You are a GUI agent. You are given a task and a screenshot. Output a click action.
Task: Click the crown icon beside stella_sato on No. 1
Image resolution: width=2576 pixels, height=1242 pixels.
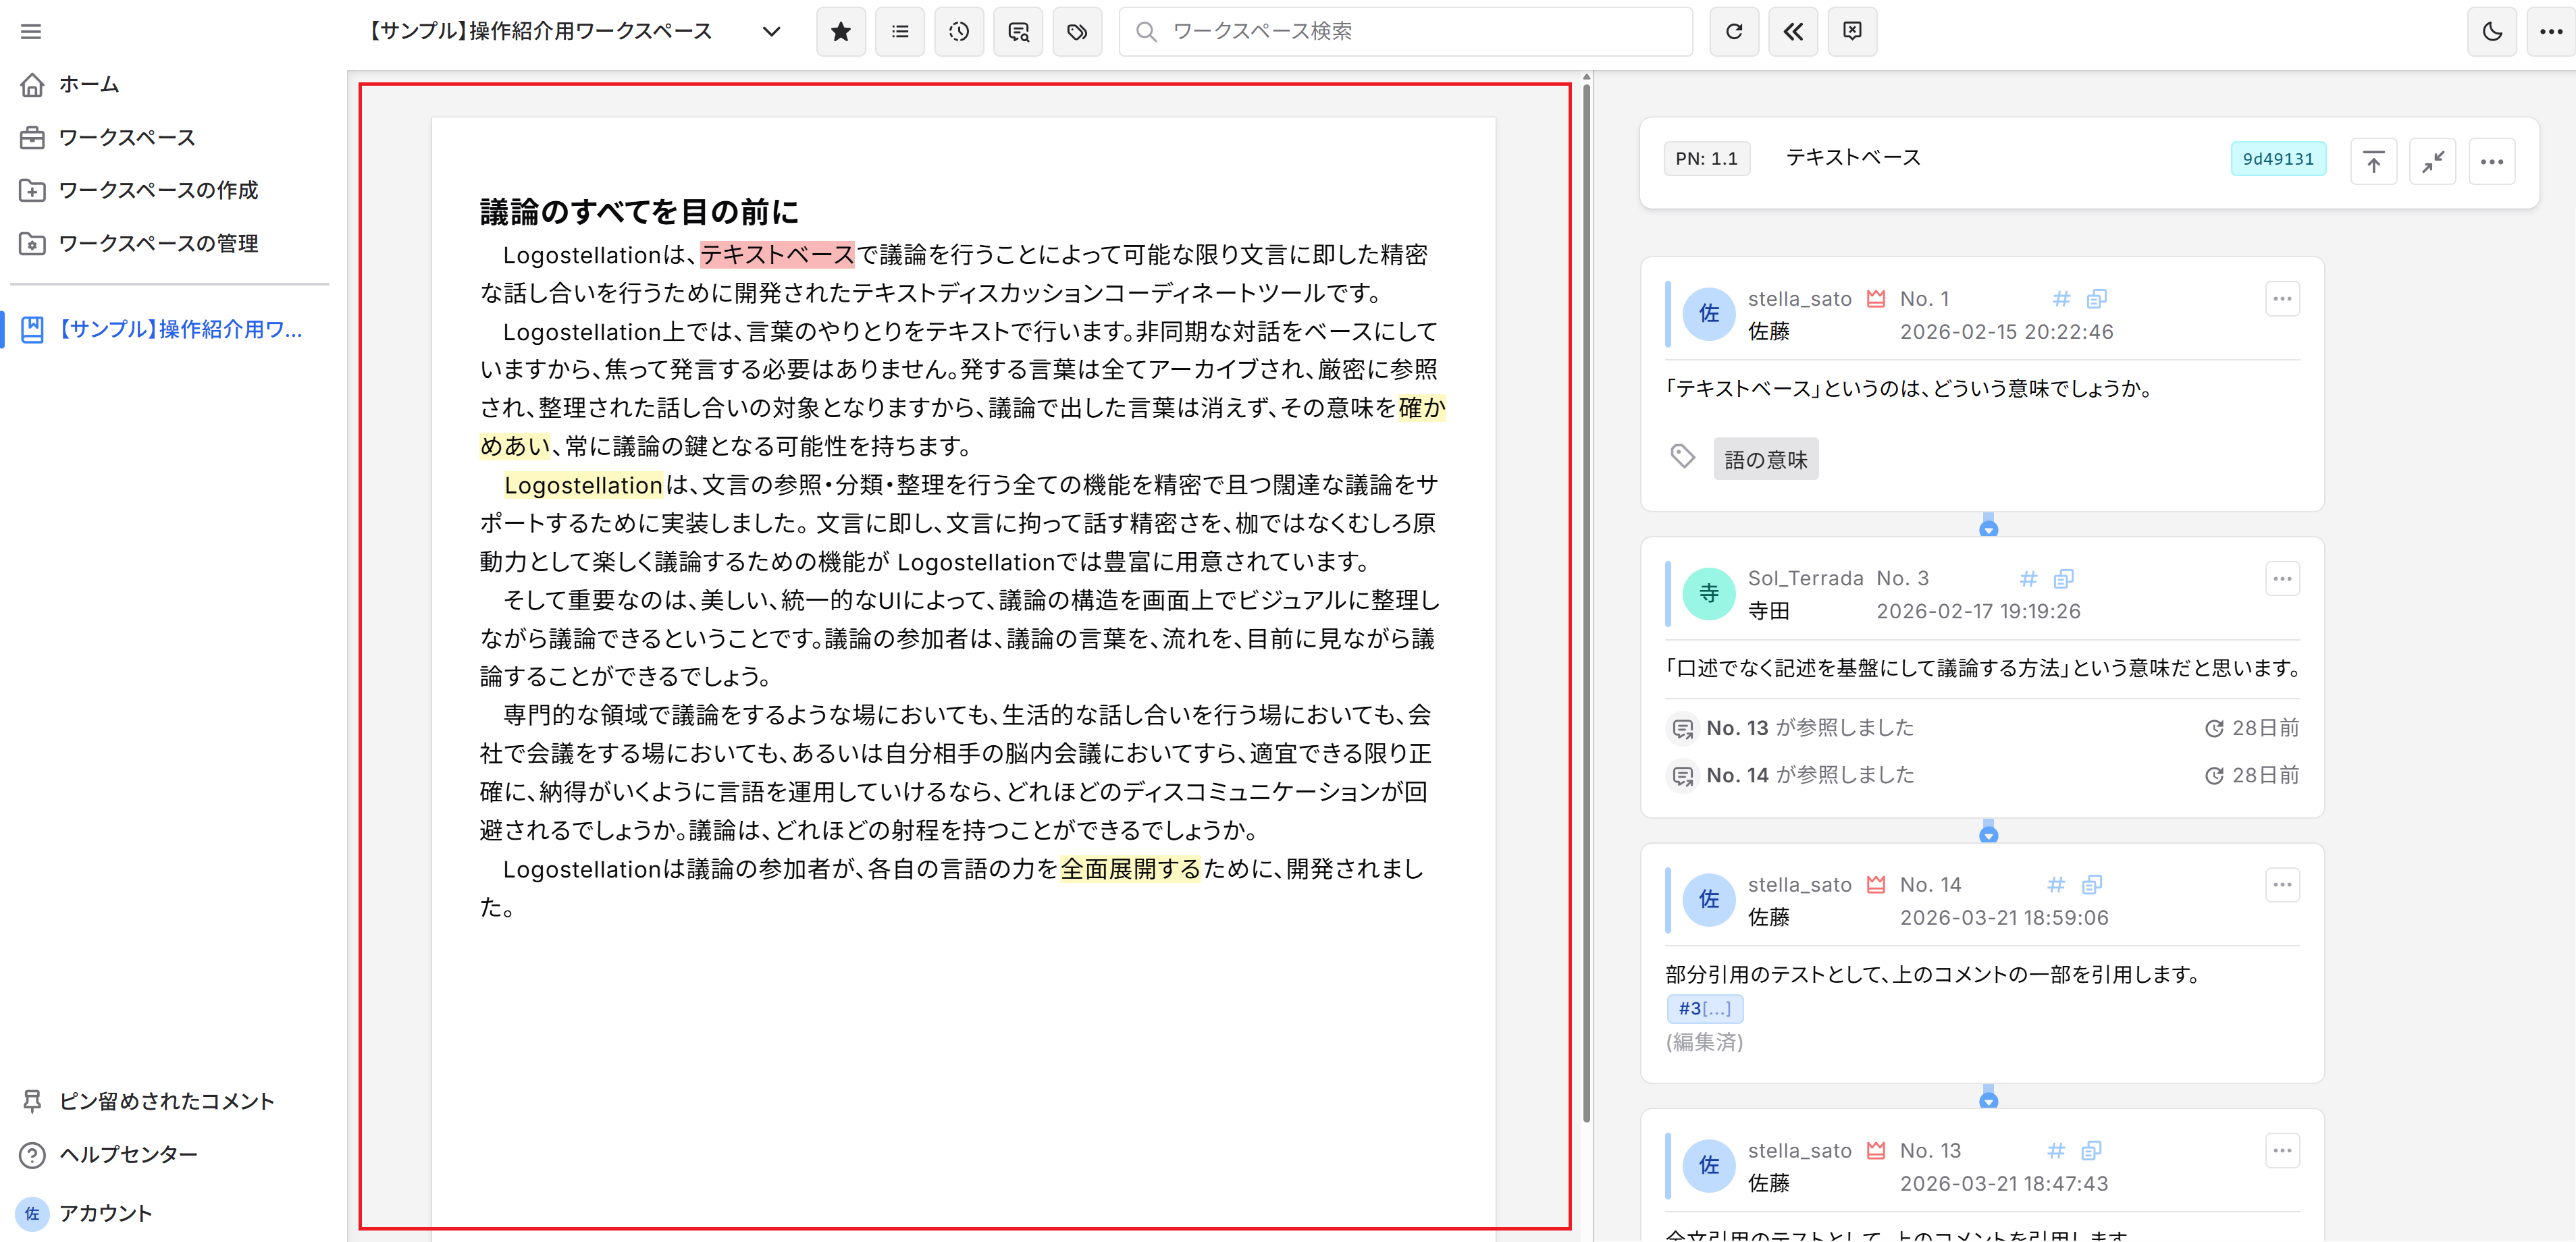[x=1876, y=299]
